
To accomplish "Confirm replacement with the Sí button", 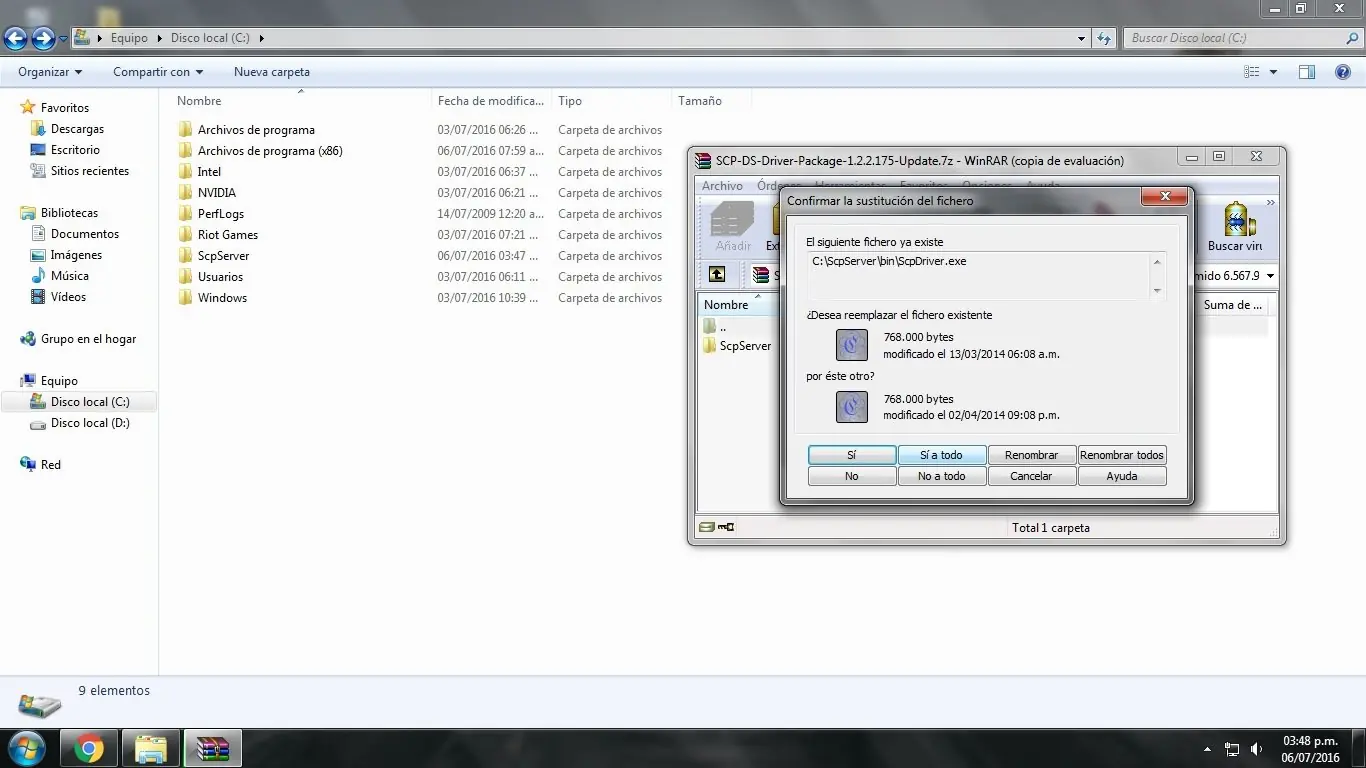I will click(852, 455).
